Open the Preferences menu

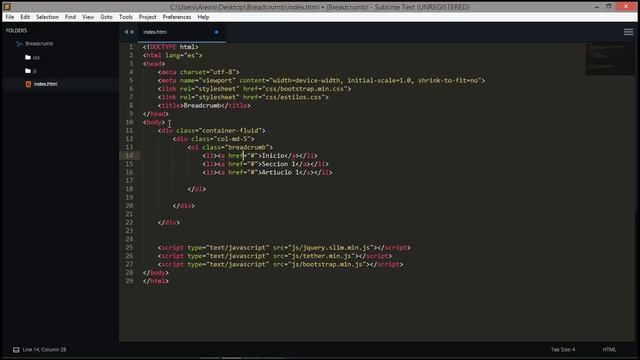click(177, 17)
